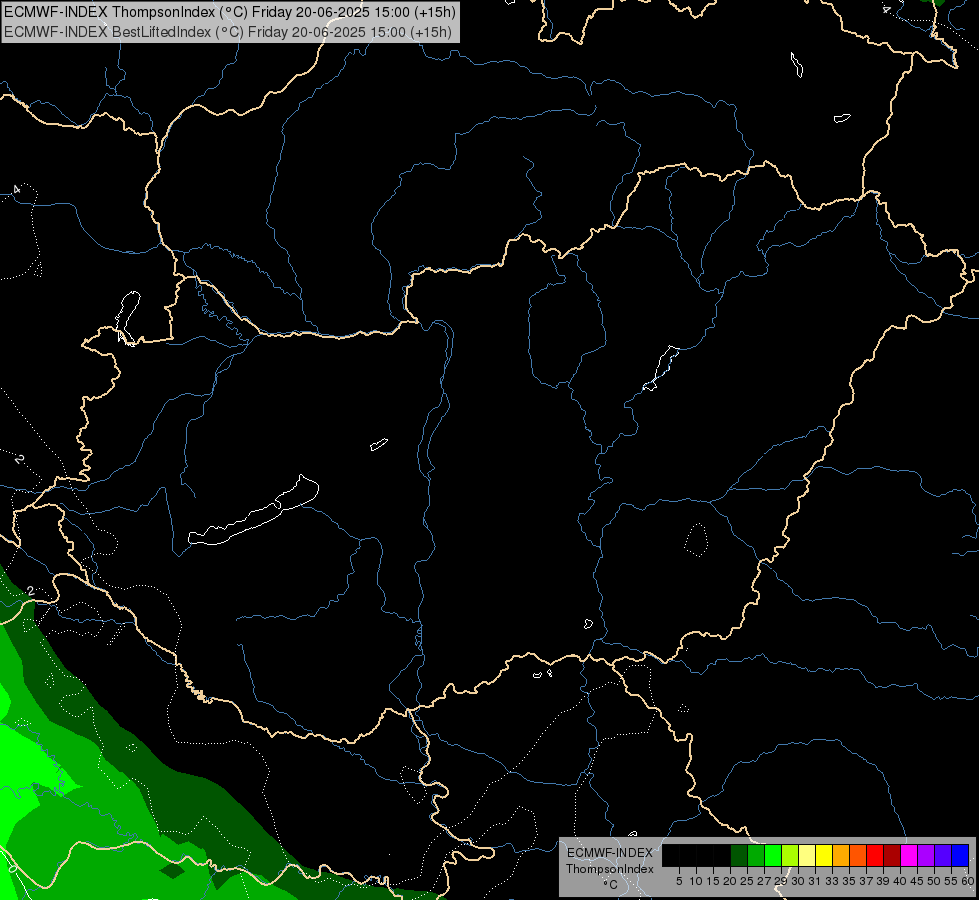Click the legend tick label 45
Viewport: 979px width, 900px height.
(917, 881)
